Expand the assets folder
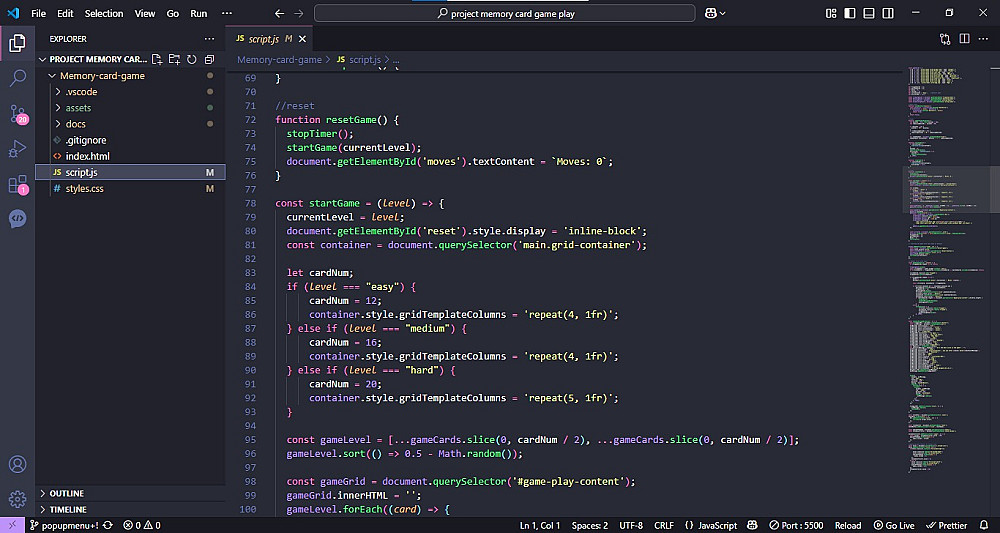Image resolution: width=1000 pixels, height=533 pixels. (78, 108)
